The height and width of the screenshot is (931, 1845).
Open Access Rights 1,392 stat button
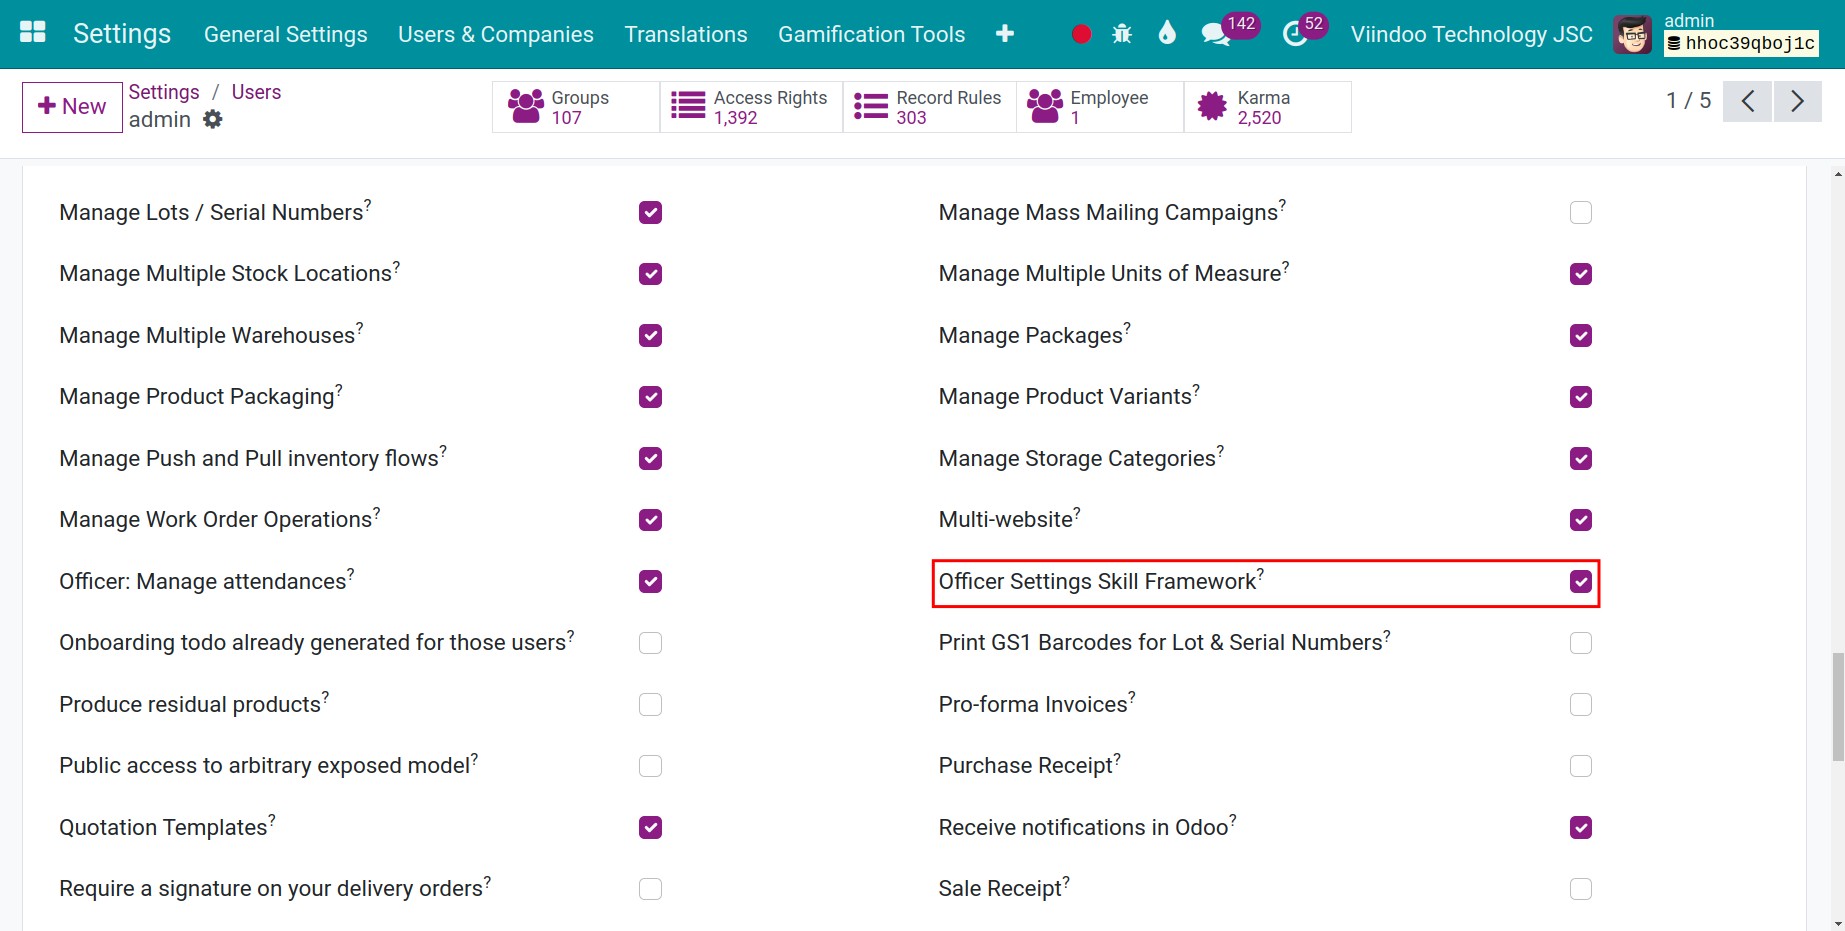(751, 107)
